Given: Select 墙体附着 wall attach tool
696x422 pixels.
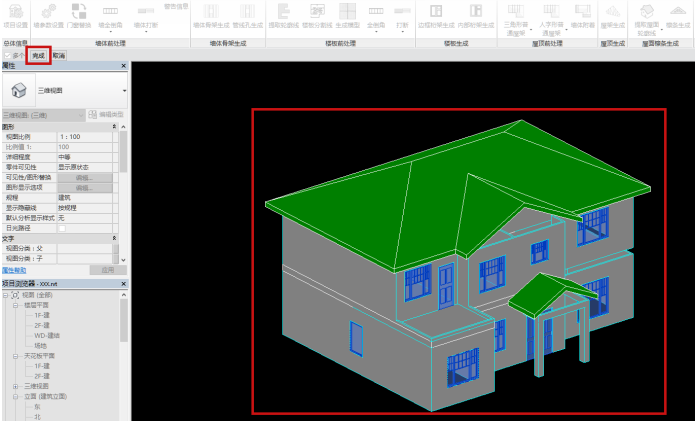Looking at the screenshot, I should pyautogui.click(x=583, y=17).
